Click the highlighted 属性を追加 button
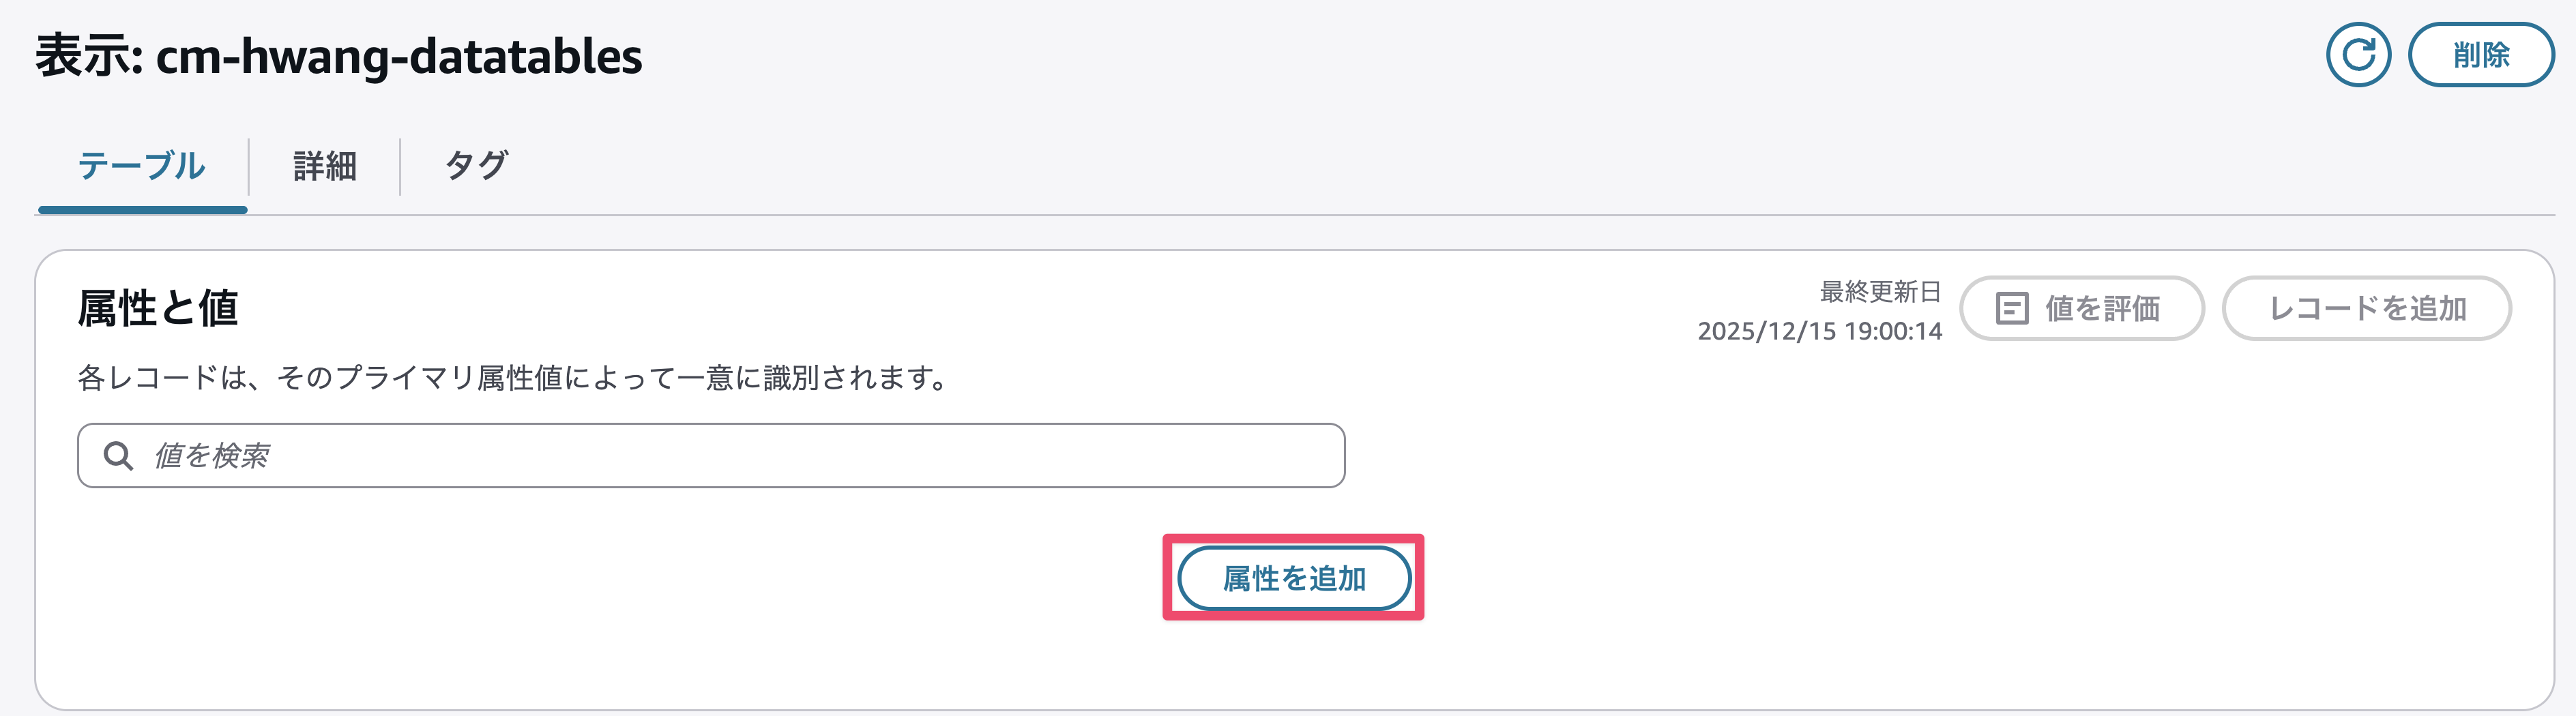 coord(1294,578)
